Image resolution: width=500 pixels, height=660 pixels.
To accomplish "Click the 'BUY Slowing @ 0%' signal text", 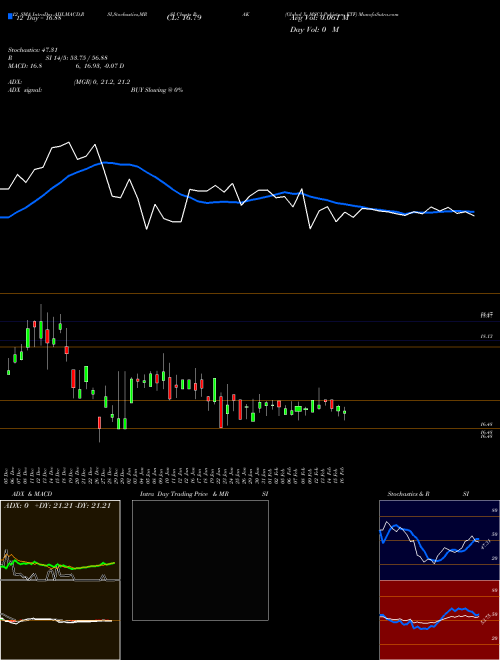I will click(x=157, y=90).
